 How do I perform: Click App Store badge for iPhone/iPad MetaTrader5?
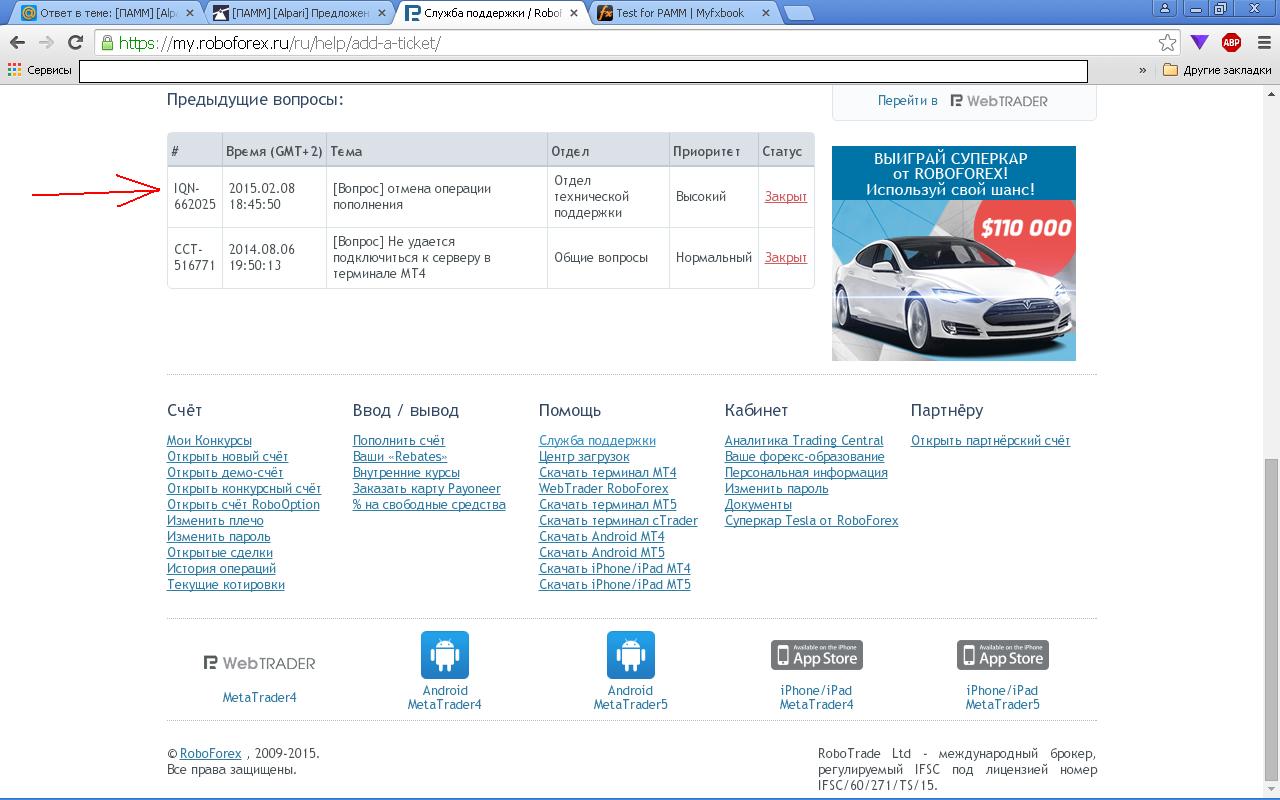(1003, 655)
